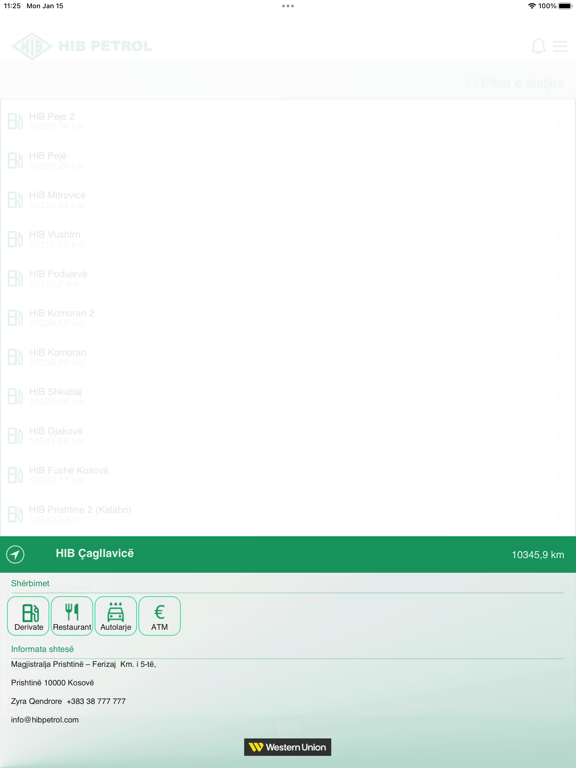This screenshot has height=768, width=576.
Task: Tap fuel pump icon for HIB Gjakovë
Action: [15, 435]
